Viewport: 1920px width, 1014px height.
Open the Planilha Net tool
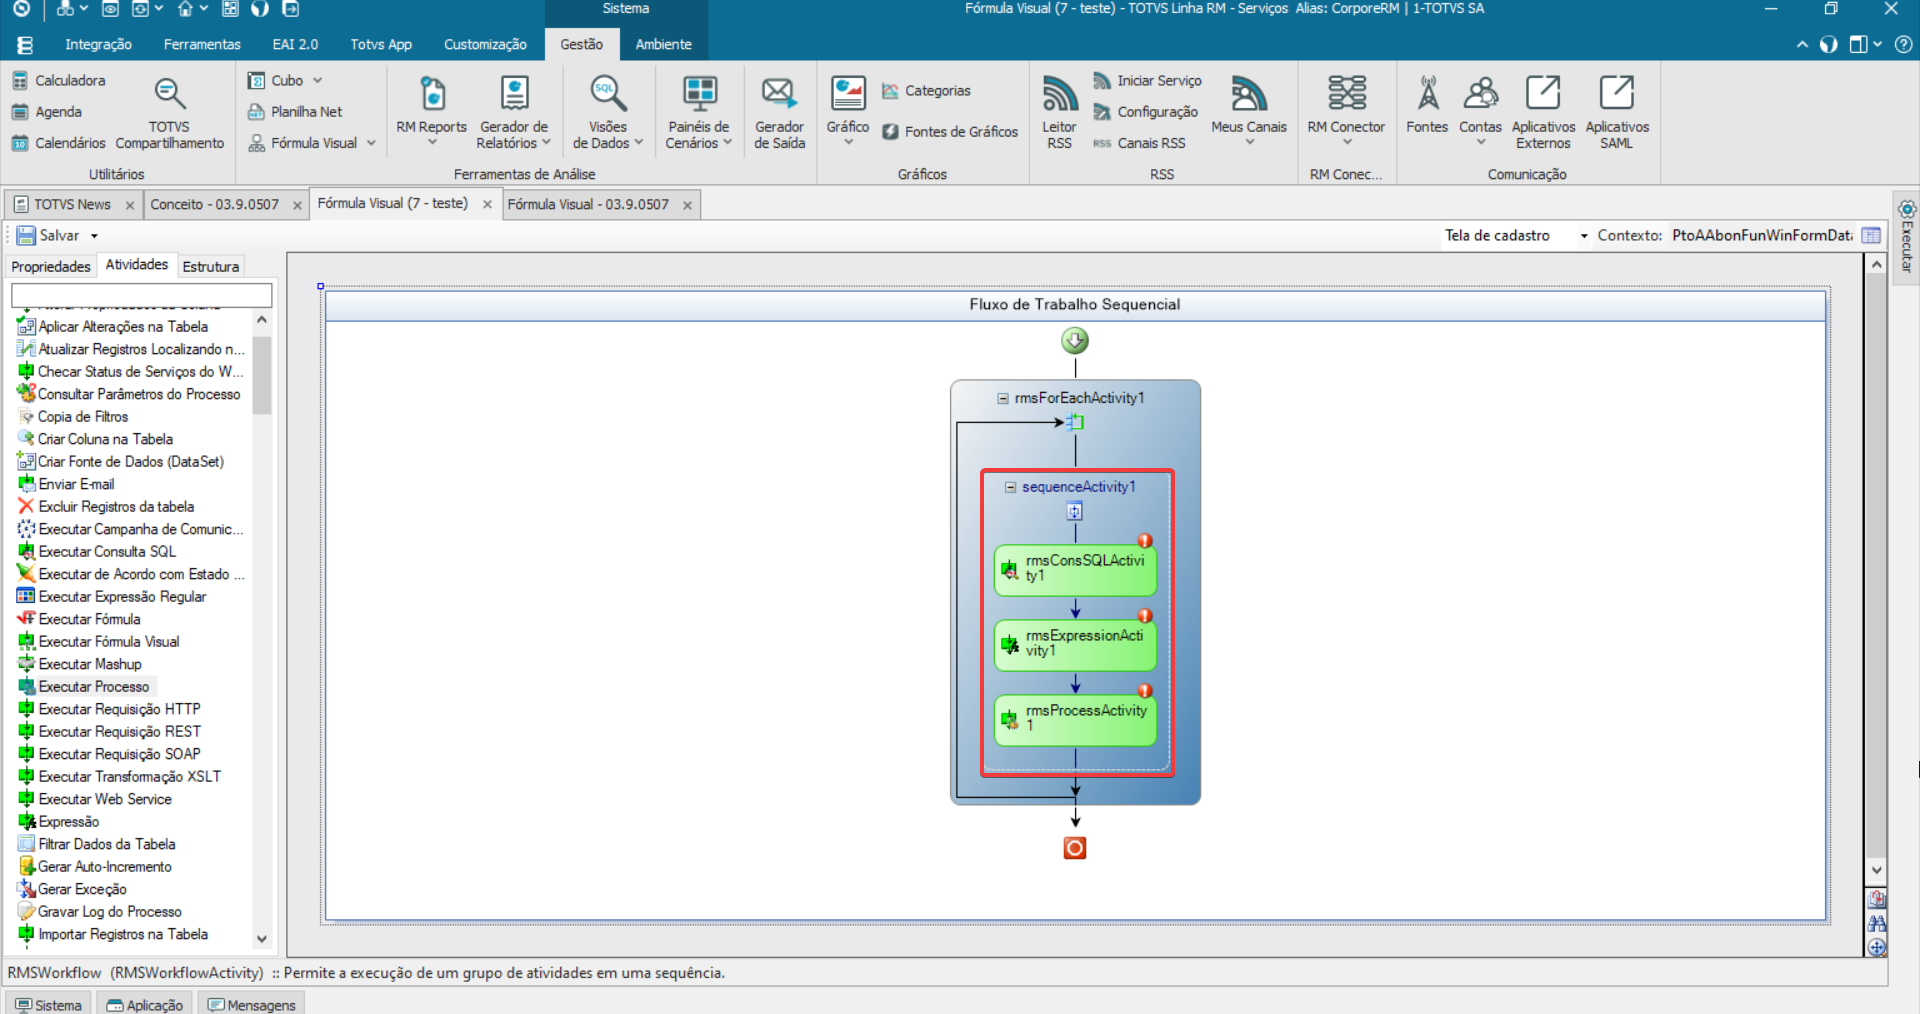click(295, 112)
